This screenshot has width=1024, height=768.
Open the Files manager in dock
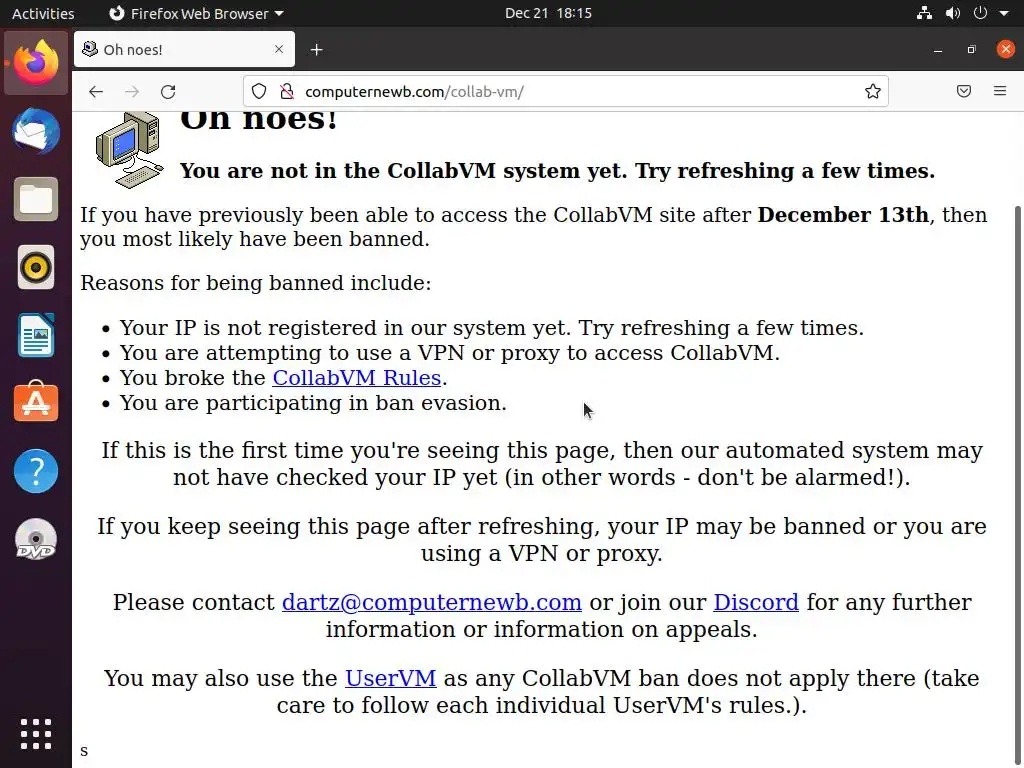pos(36,199)
